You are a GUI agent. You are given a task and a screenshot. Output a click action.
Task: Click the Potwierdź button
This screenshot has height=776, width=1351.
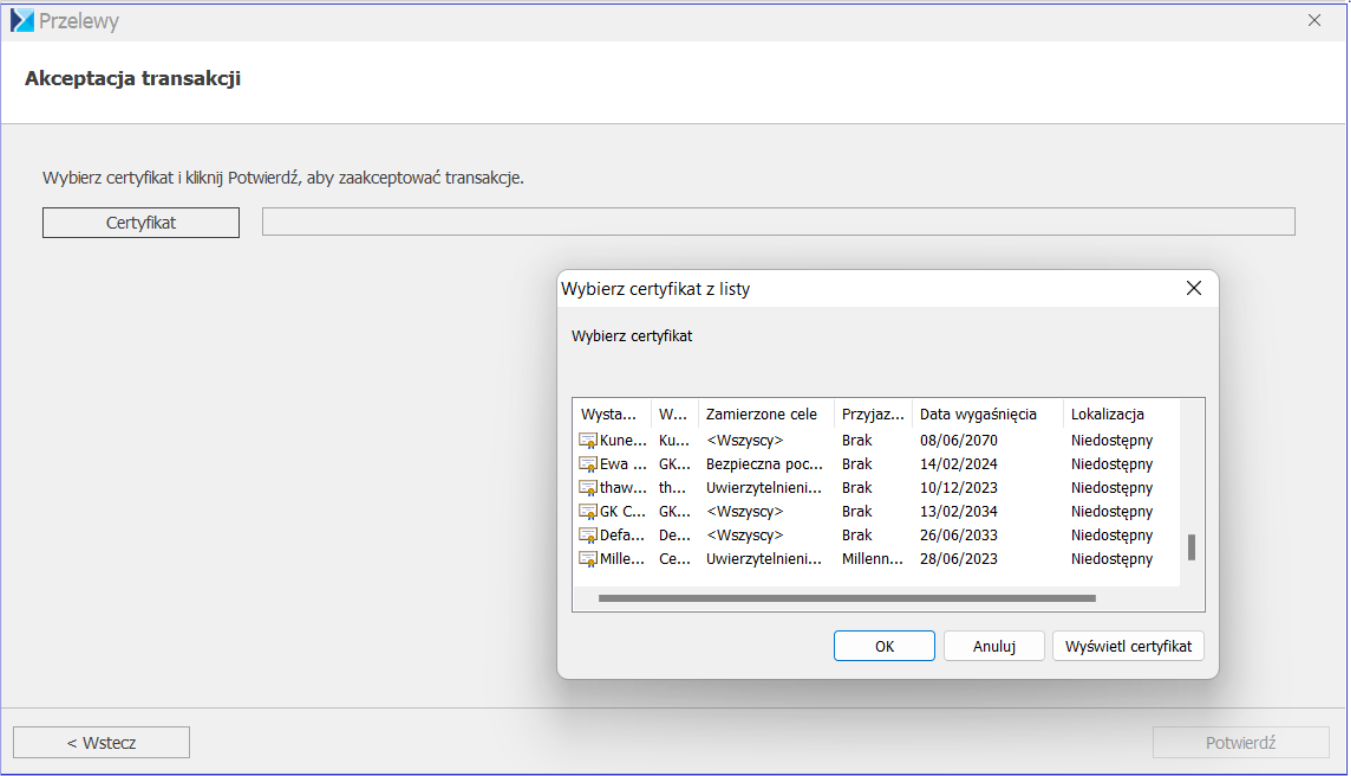1241,743
